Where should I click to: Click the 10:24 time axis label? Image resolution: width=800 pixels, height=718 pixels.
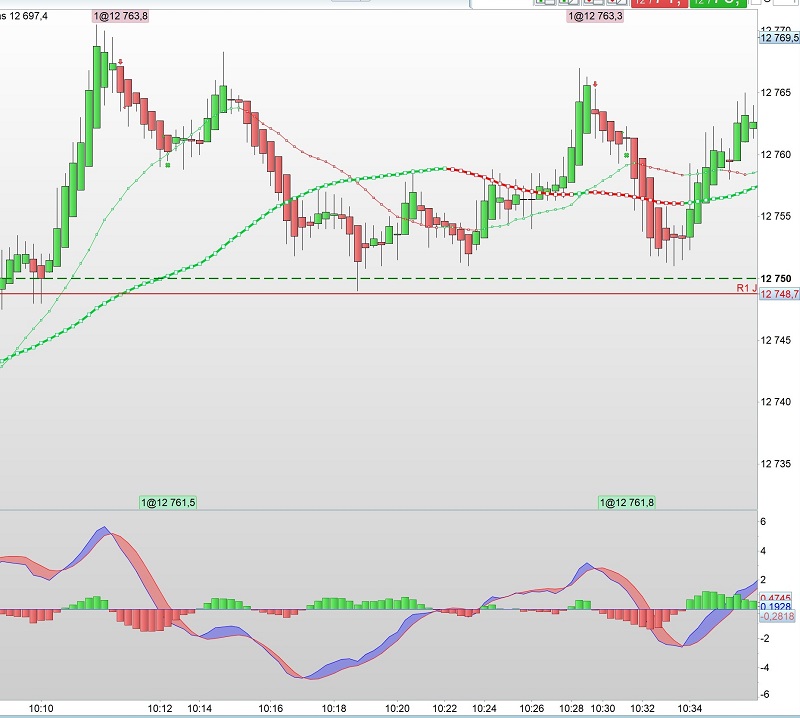(484, 708)
